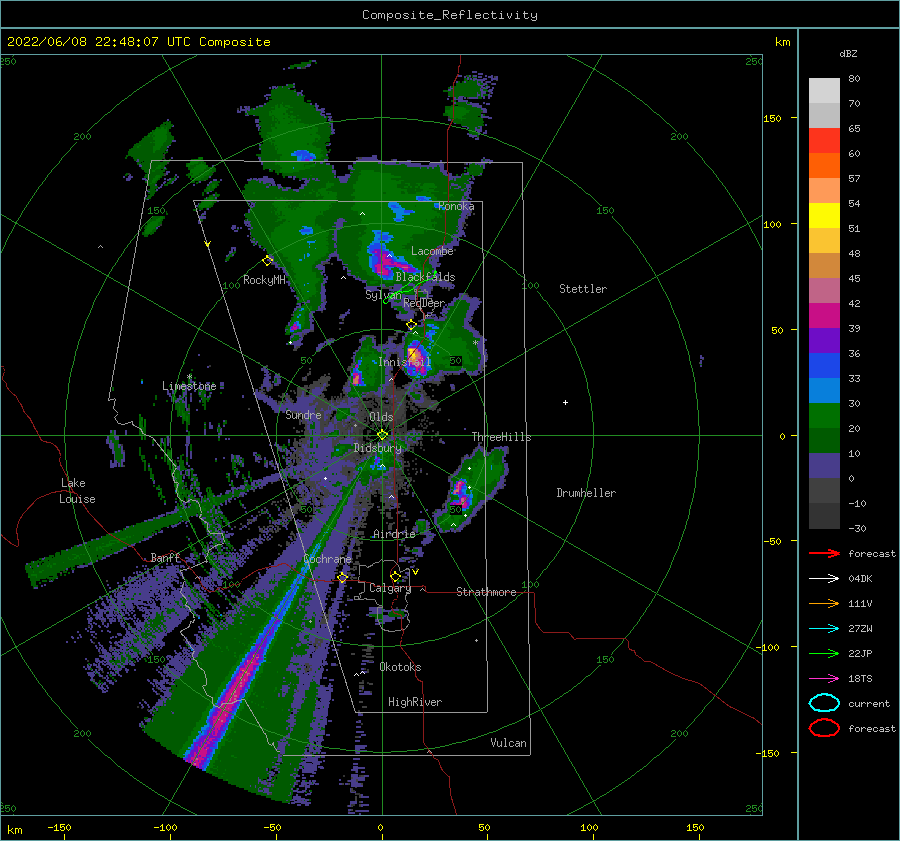Click the dBZ legend heading
The width and height of the screenshot is (900, 841).
point(848,53)
